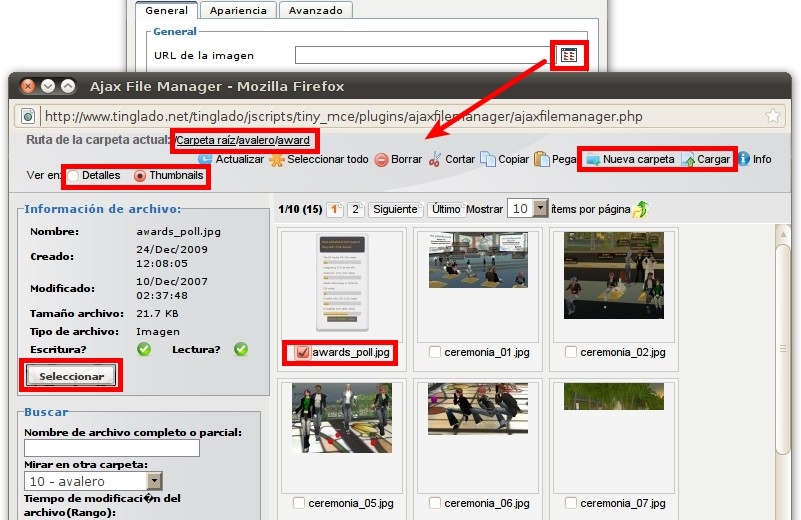This screenshot has width=801, height=520.
Task: Click the browser address bar URL
Action: click(x=343, y=116)
